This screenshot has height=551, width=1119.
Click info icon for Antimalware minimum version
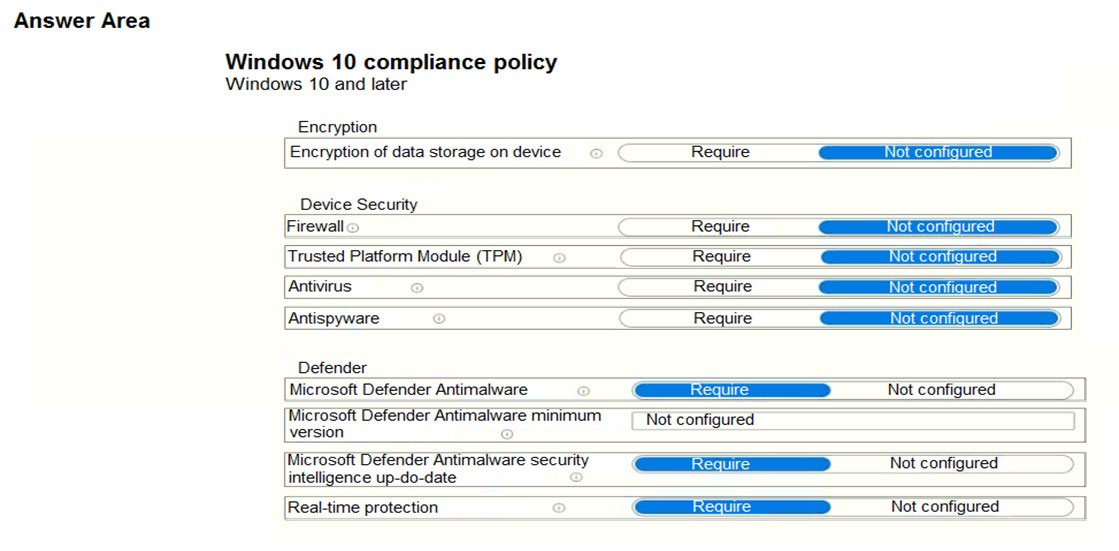click(507, 434)
